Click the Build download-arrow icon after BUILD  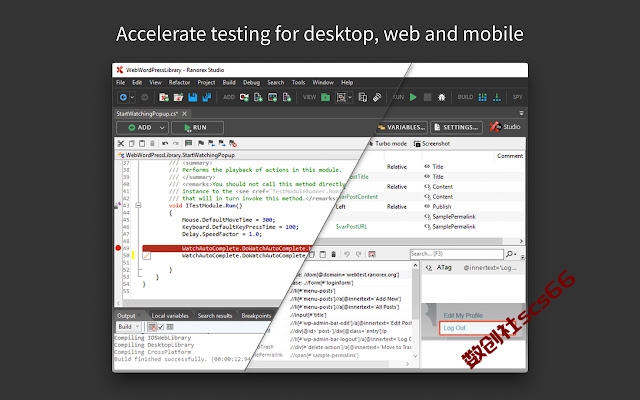pyautogui.click(x=497, y=97)
